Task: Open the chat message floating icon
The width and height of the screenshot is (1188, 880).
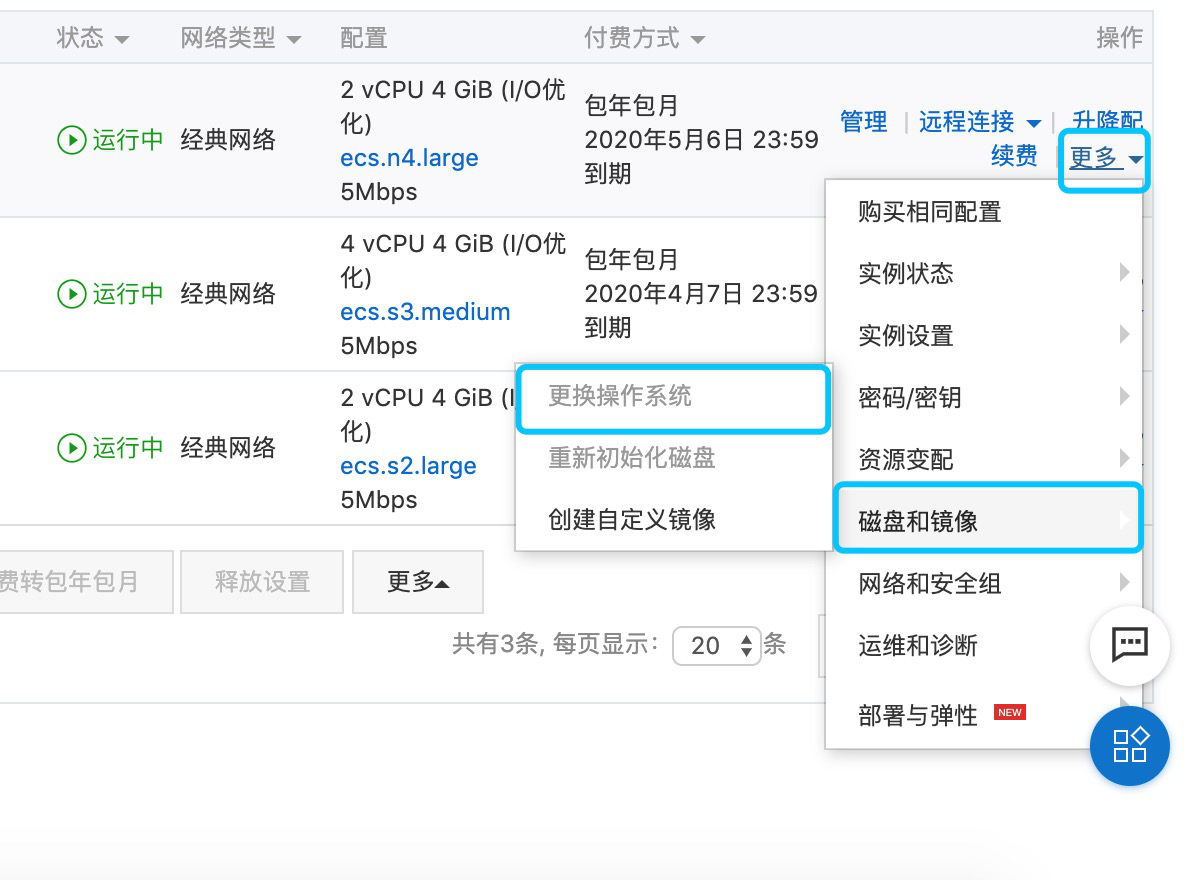Action: click(1130, 645)
